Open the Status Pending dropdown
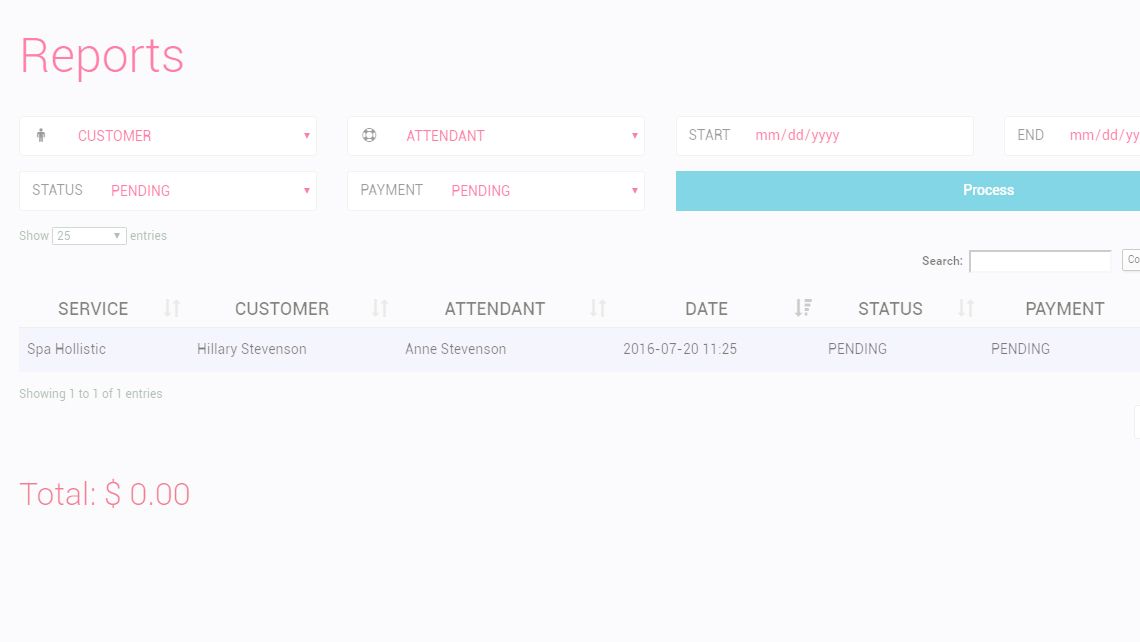Image resolution: width=1140 pixels, height=642 pixels. tap(168, 190)
